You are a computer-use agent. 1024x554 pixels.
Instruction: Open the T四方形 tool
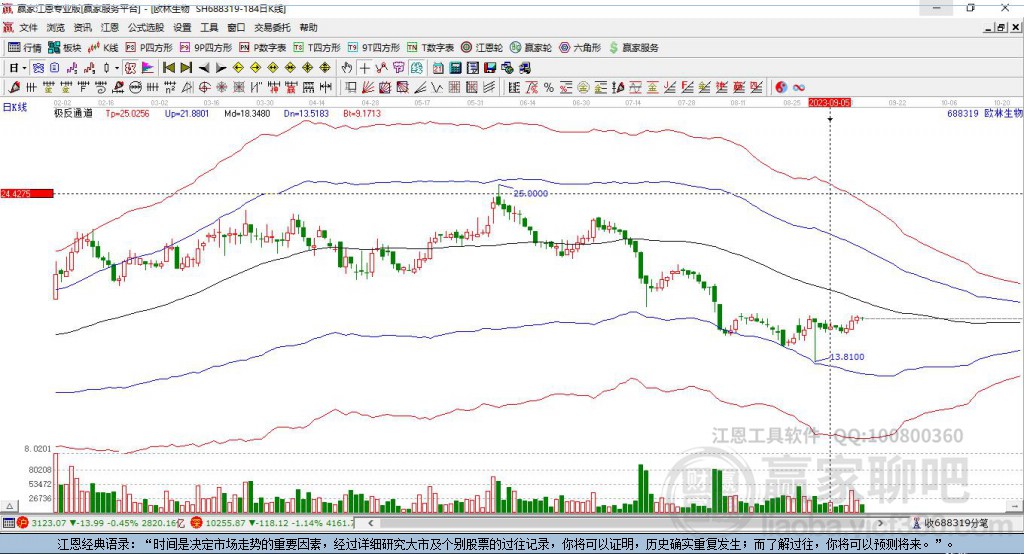point(317,48)
